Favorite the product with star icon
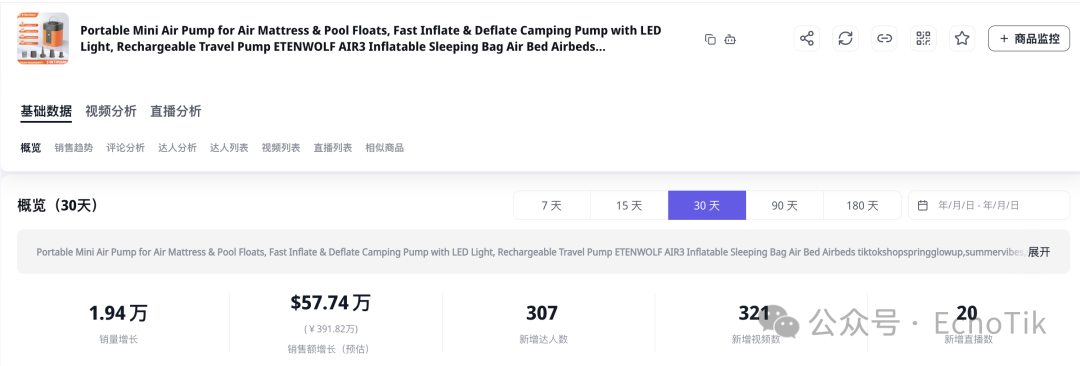1080x366 pixels. (962, 39)
